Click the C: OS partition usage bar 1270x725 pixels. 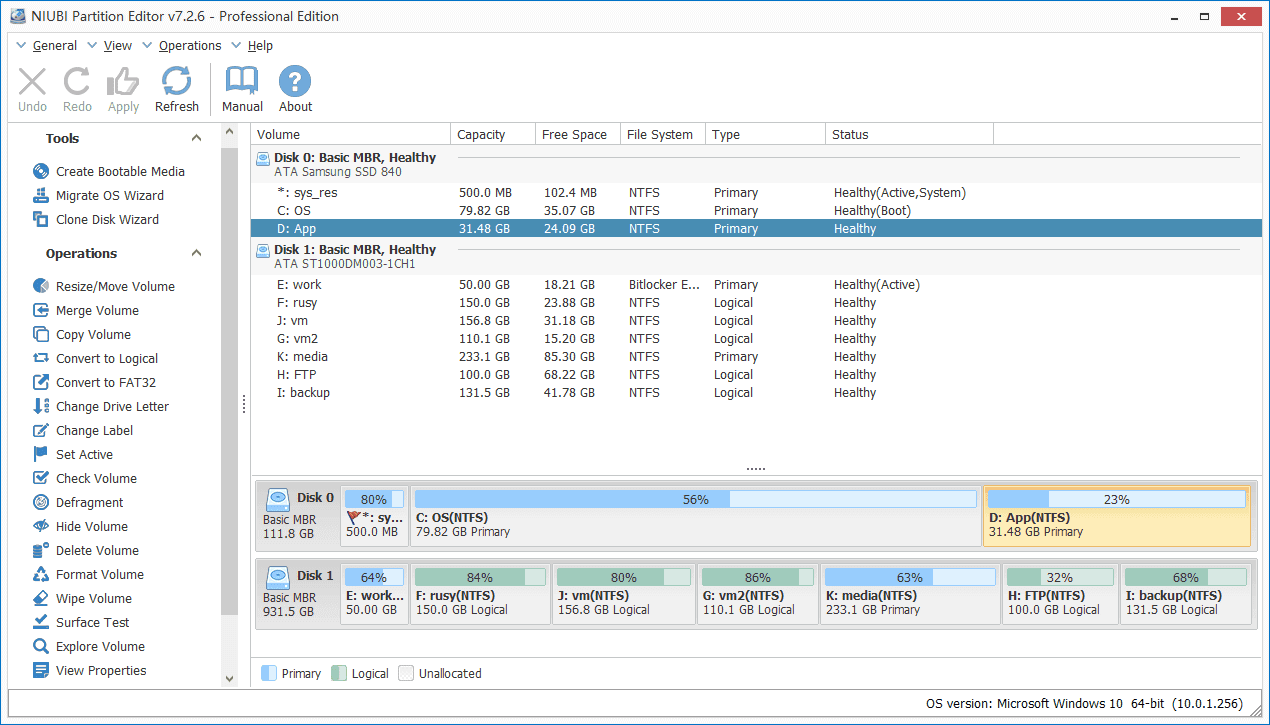(695, 499)
